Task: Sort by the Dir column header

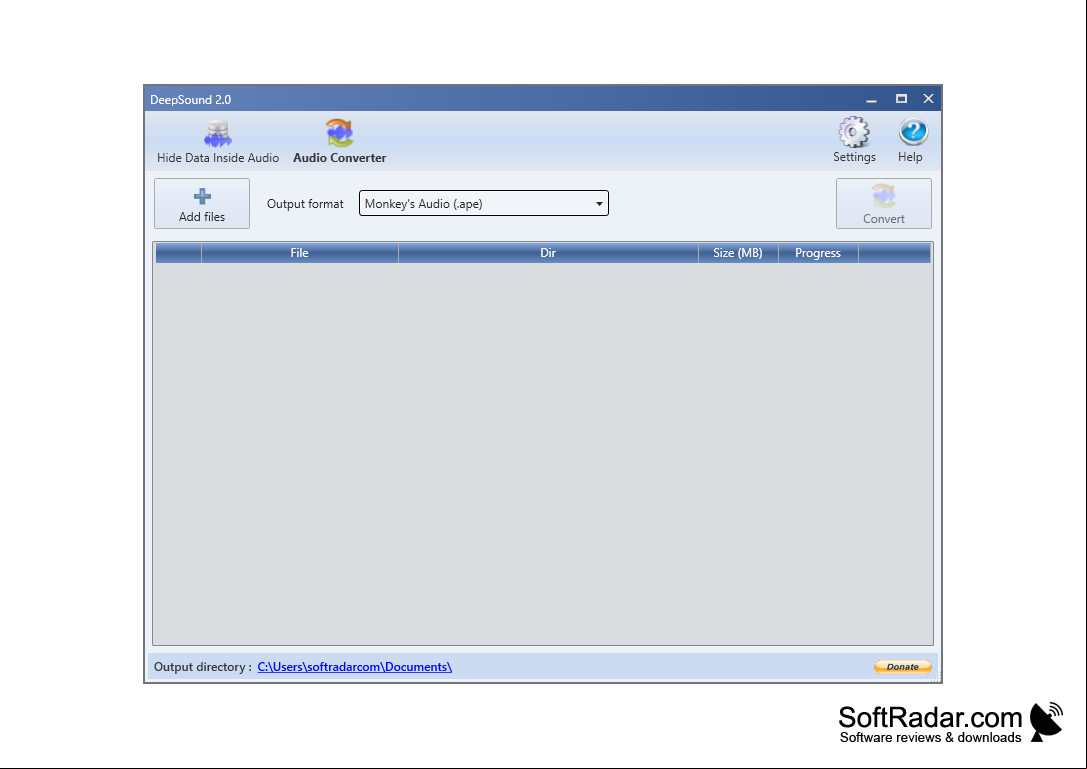Action: tap(548, 253)
